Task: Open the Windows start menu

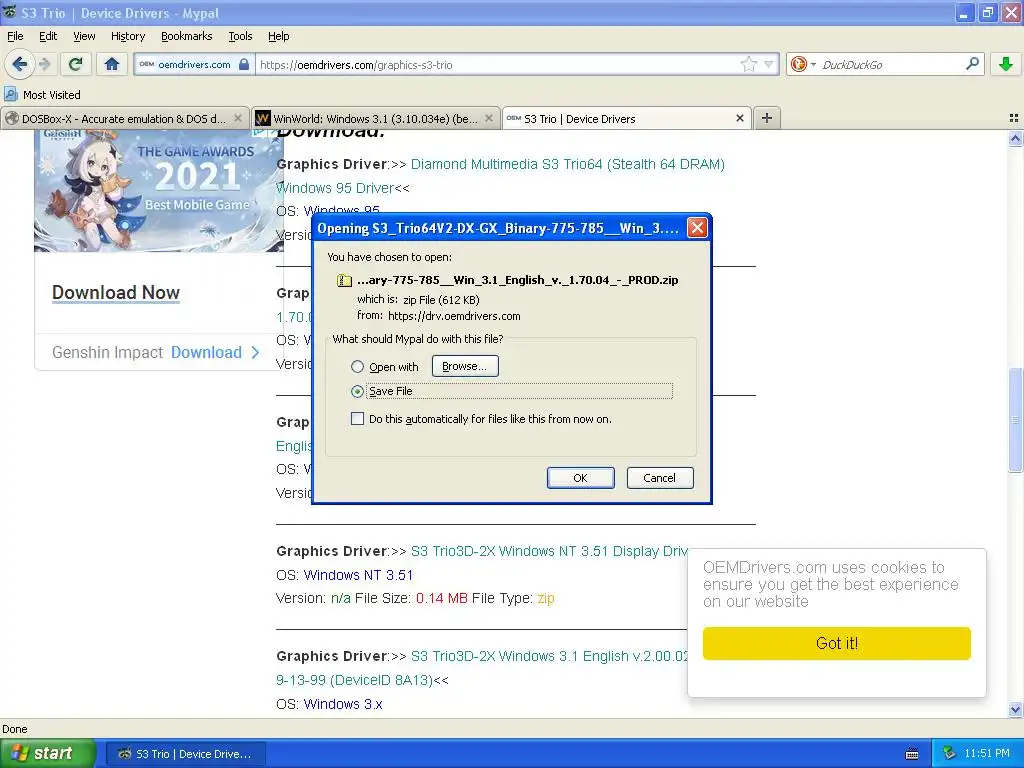Action: click(x=47, y=753)
